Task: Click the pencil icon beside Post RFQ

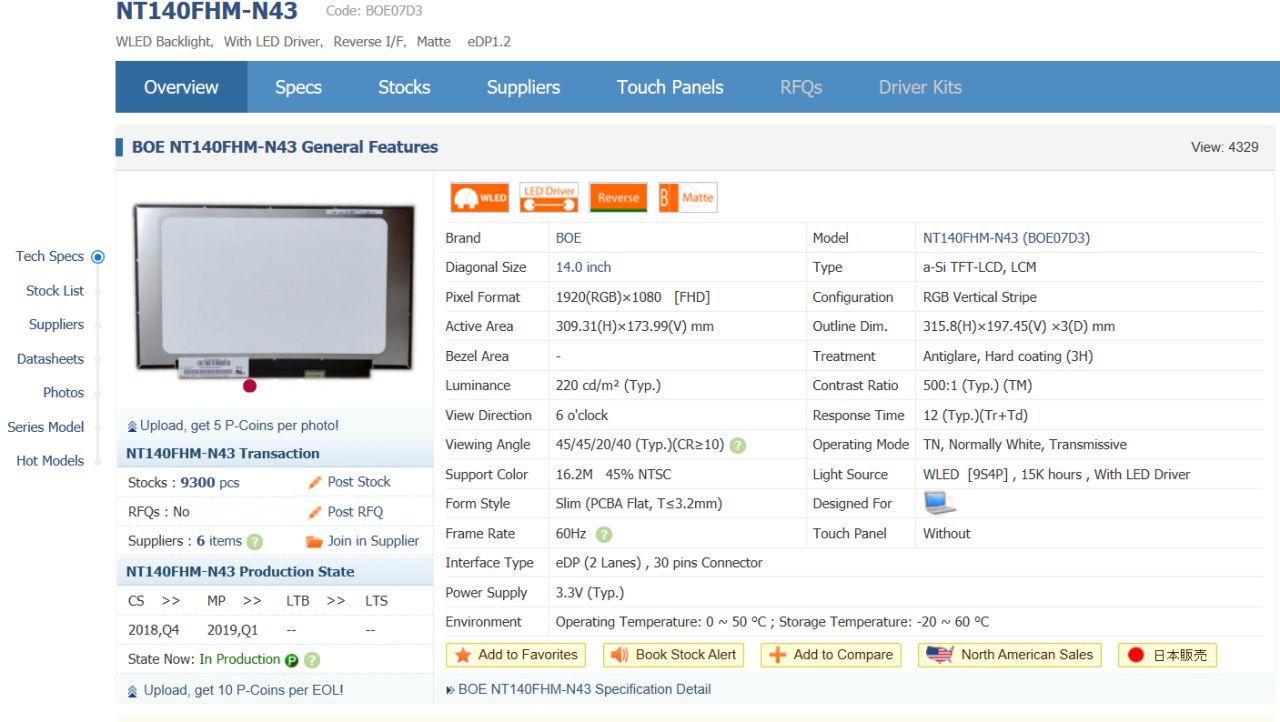Action: tap(315, 512)
